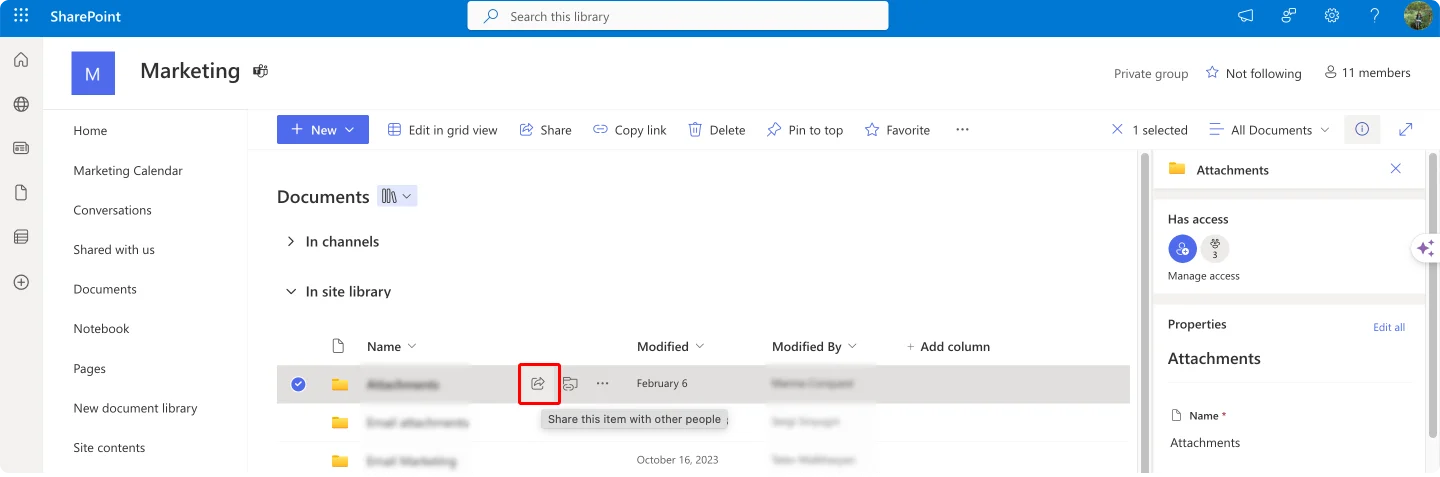
Task: Open the Modified By column dropdown
Action: 815,347
